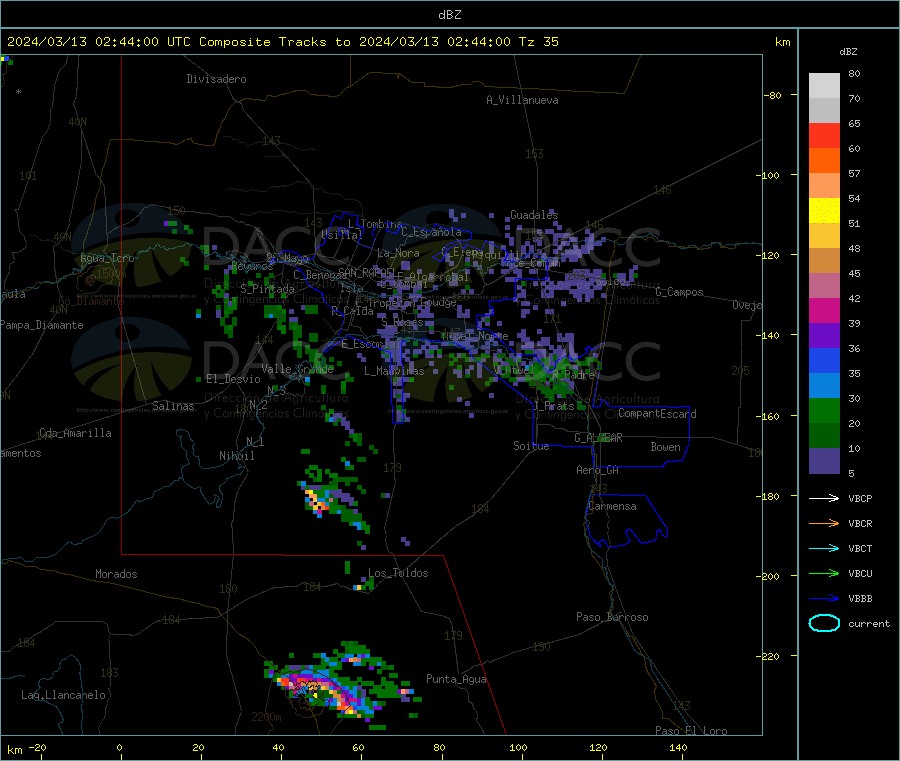Image resolution: width=900 pixels, height=761 pixels.
Task: Click the A_Villanueva map label
Action: (x=522, y=100)
